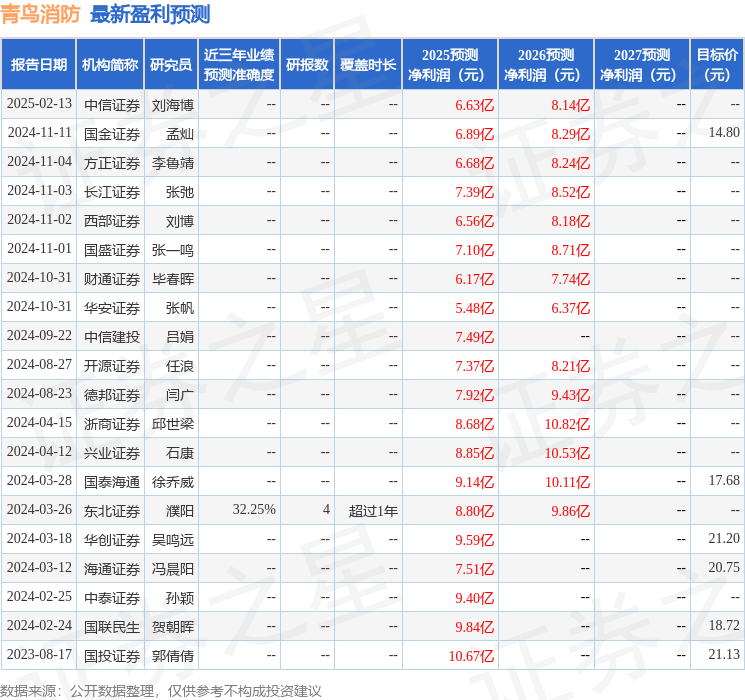Click institution 长江证券
This screenshot has height=700, width=745.
coord(112,192)
